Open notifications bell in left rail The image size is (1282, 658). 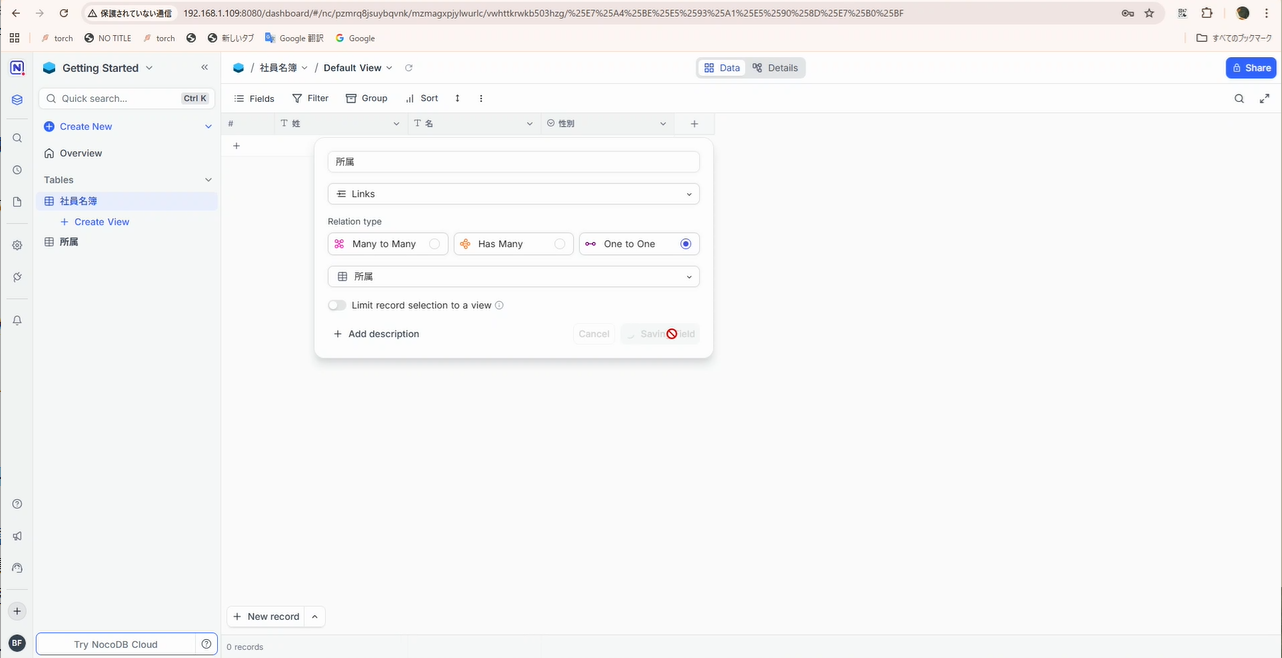pos(17,321)
